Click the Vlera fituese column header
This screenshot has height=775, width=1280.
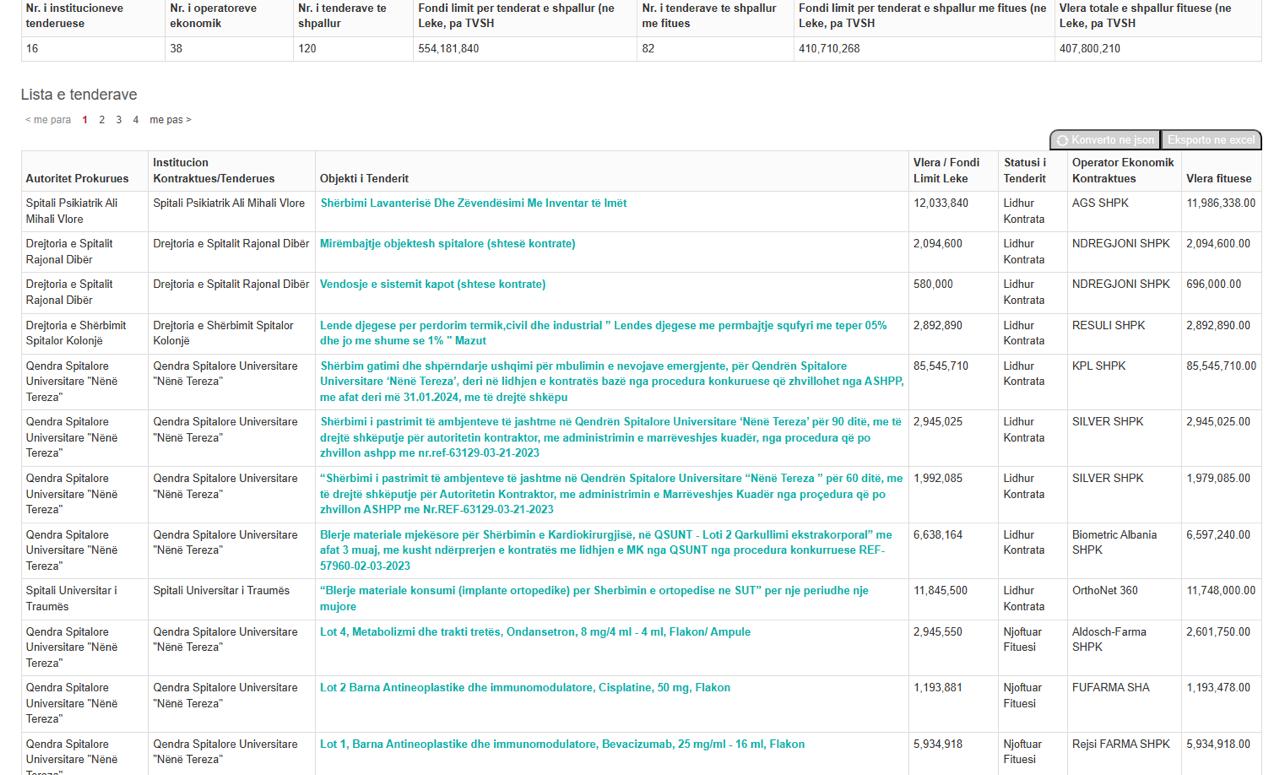tap(1218, 179)
